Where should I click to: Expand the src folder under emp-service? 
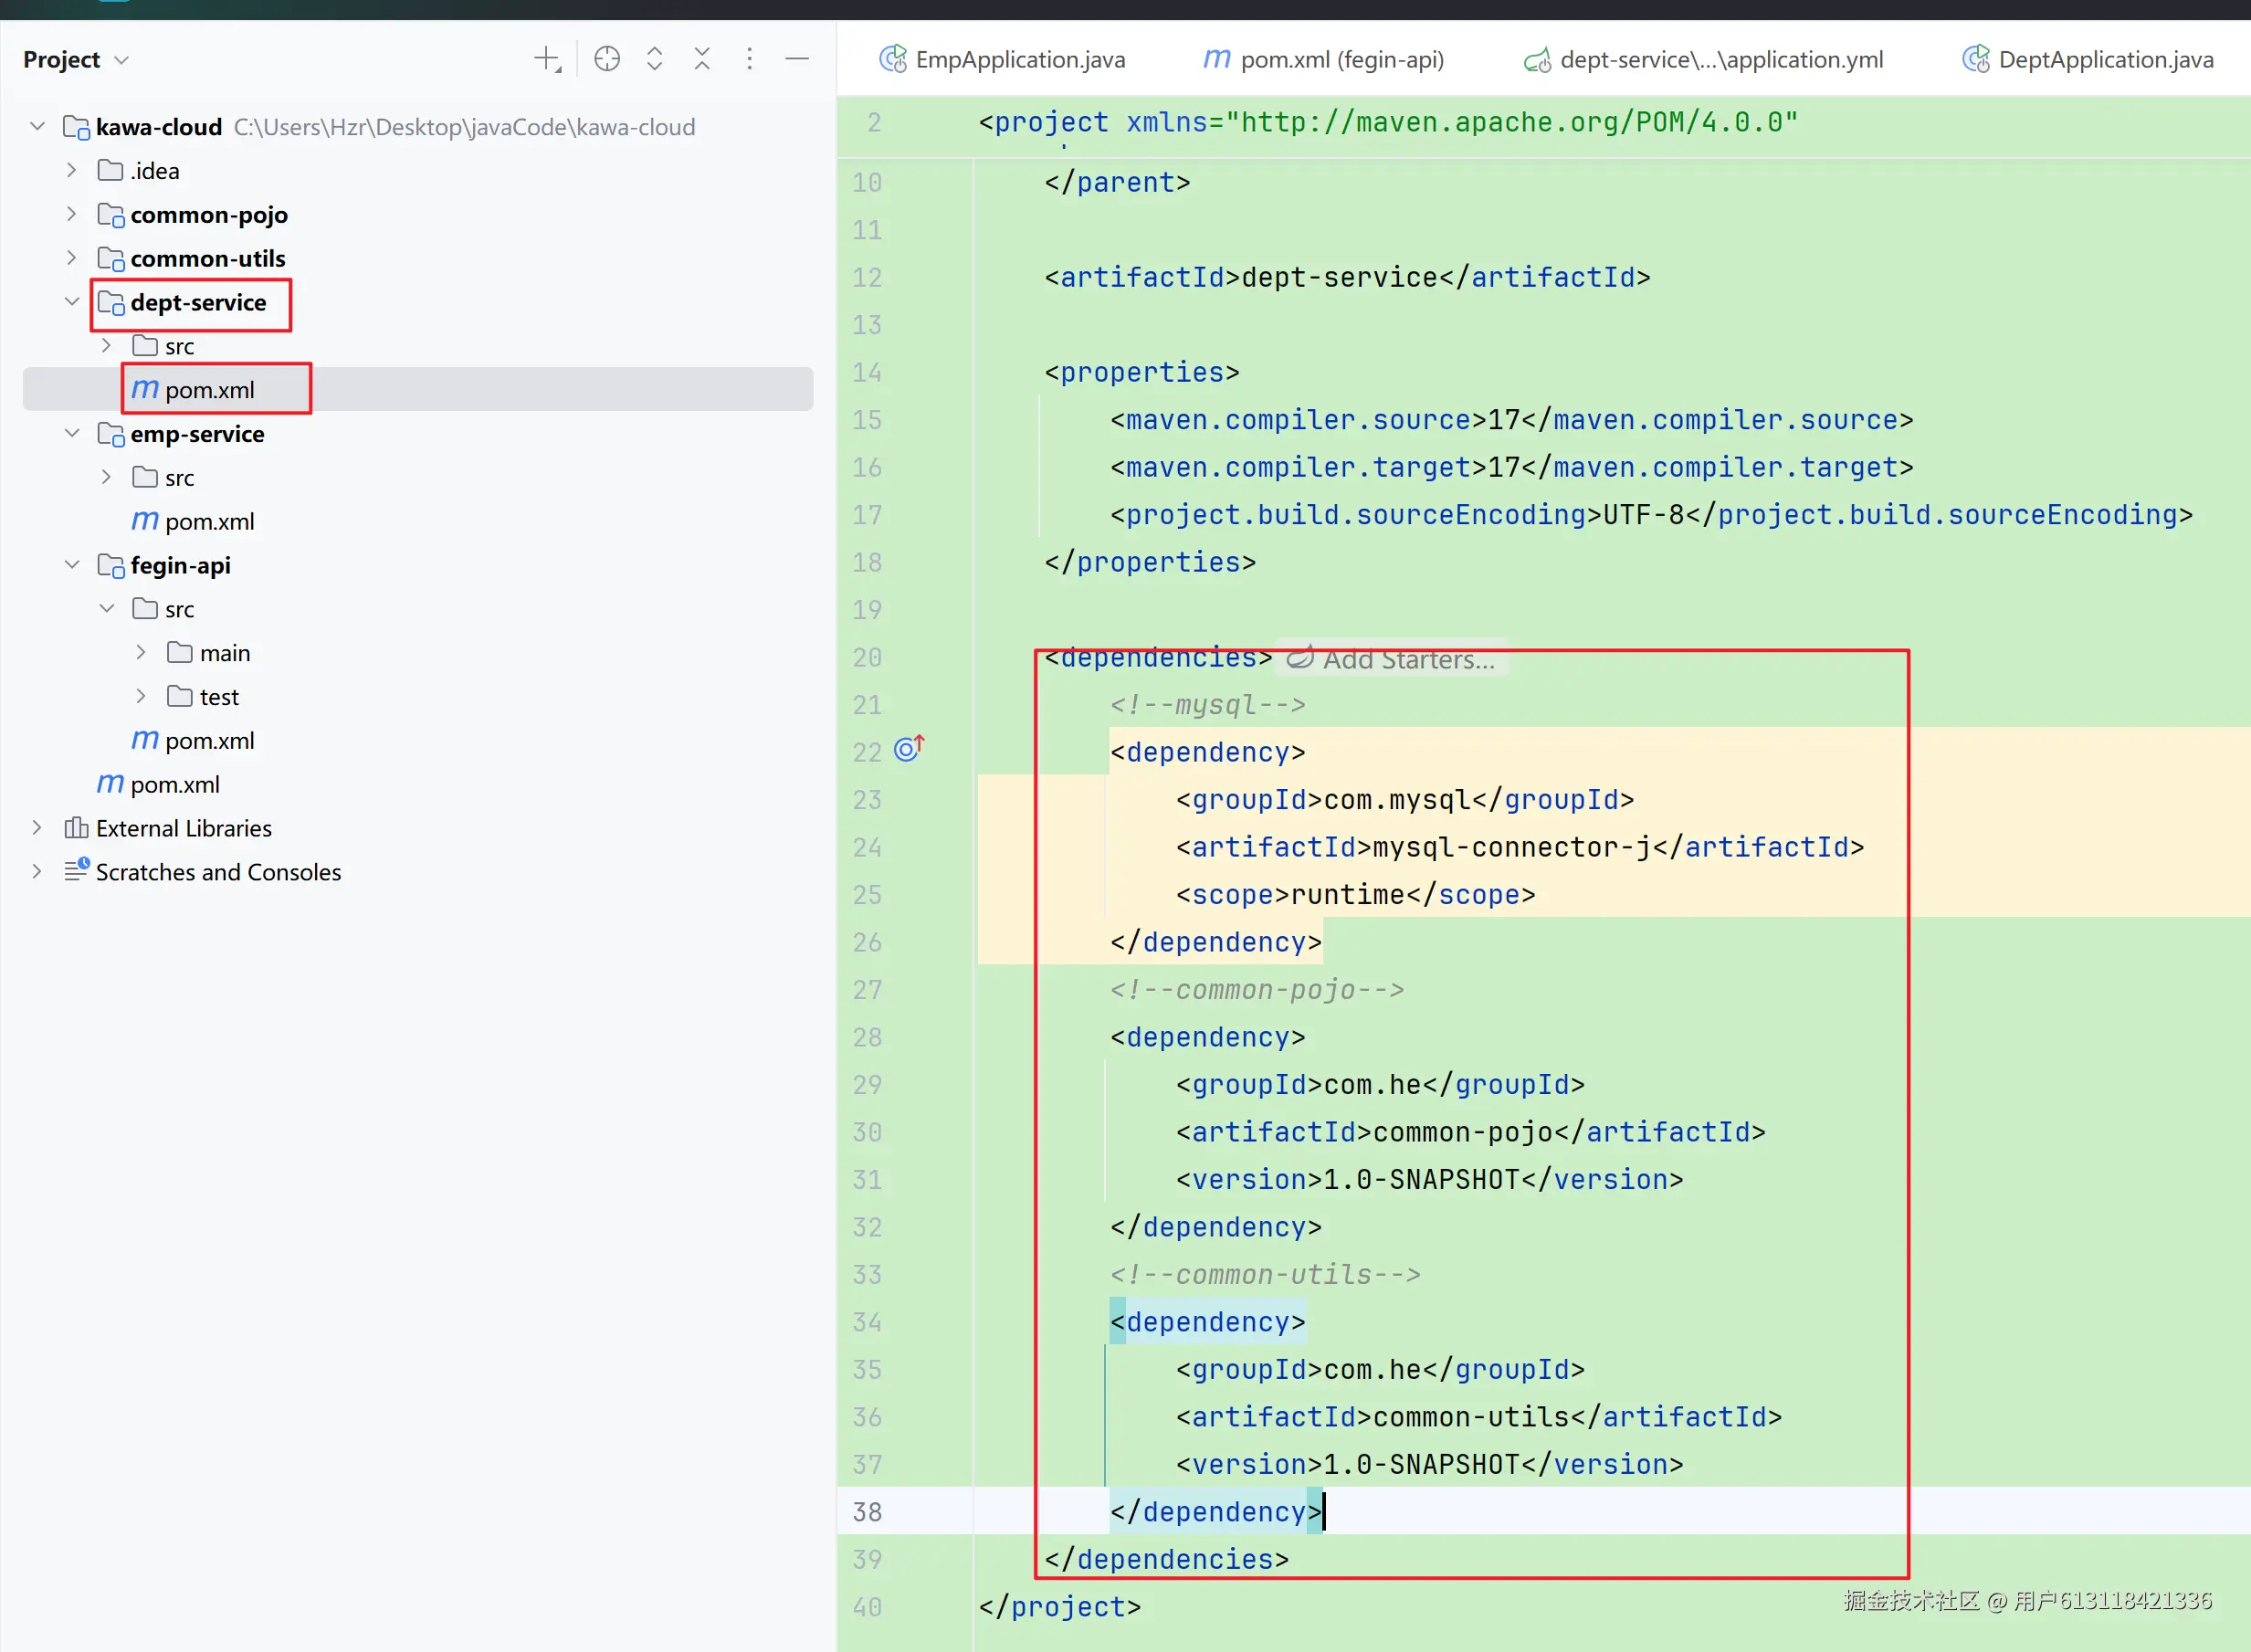point(106,477)
